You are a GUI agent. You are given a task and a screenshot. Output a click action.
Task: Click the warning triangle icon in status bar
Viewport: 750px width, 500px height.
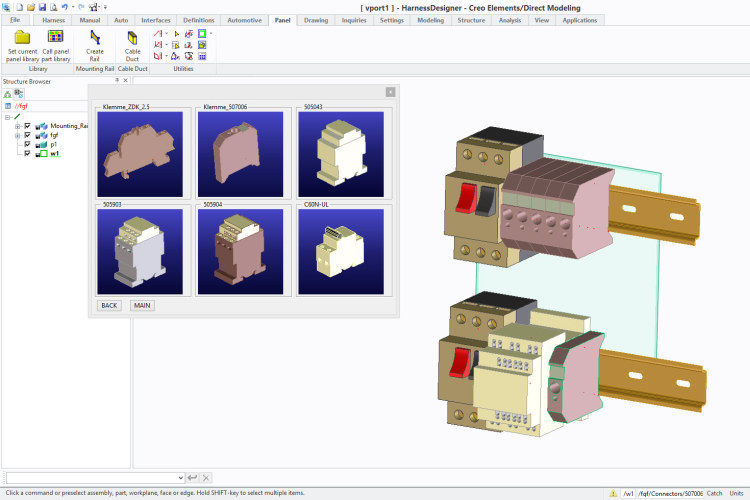[x=613, y=493]
